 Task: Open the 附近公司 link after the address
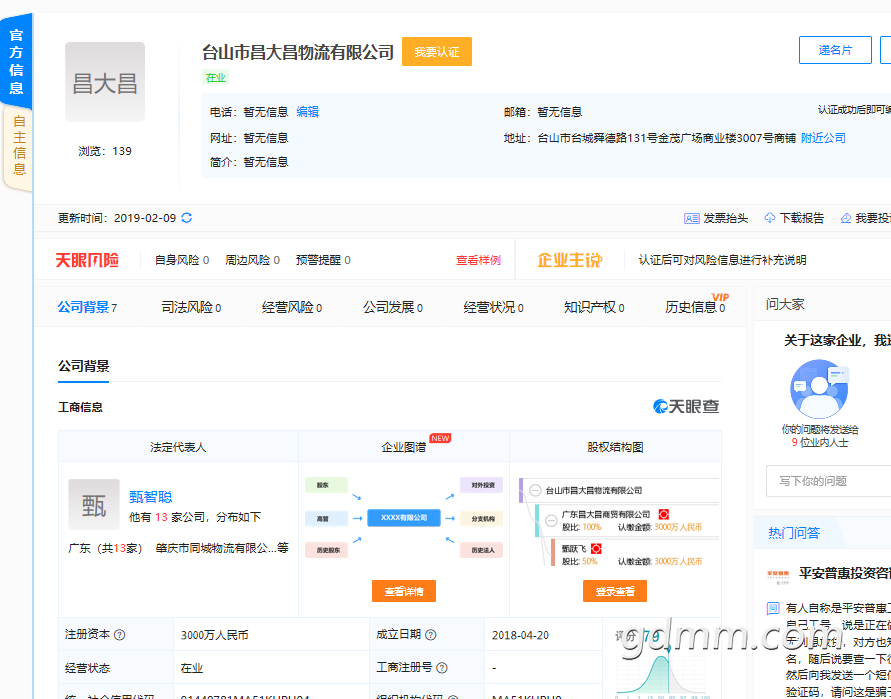823,138
